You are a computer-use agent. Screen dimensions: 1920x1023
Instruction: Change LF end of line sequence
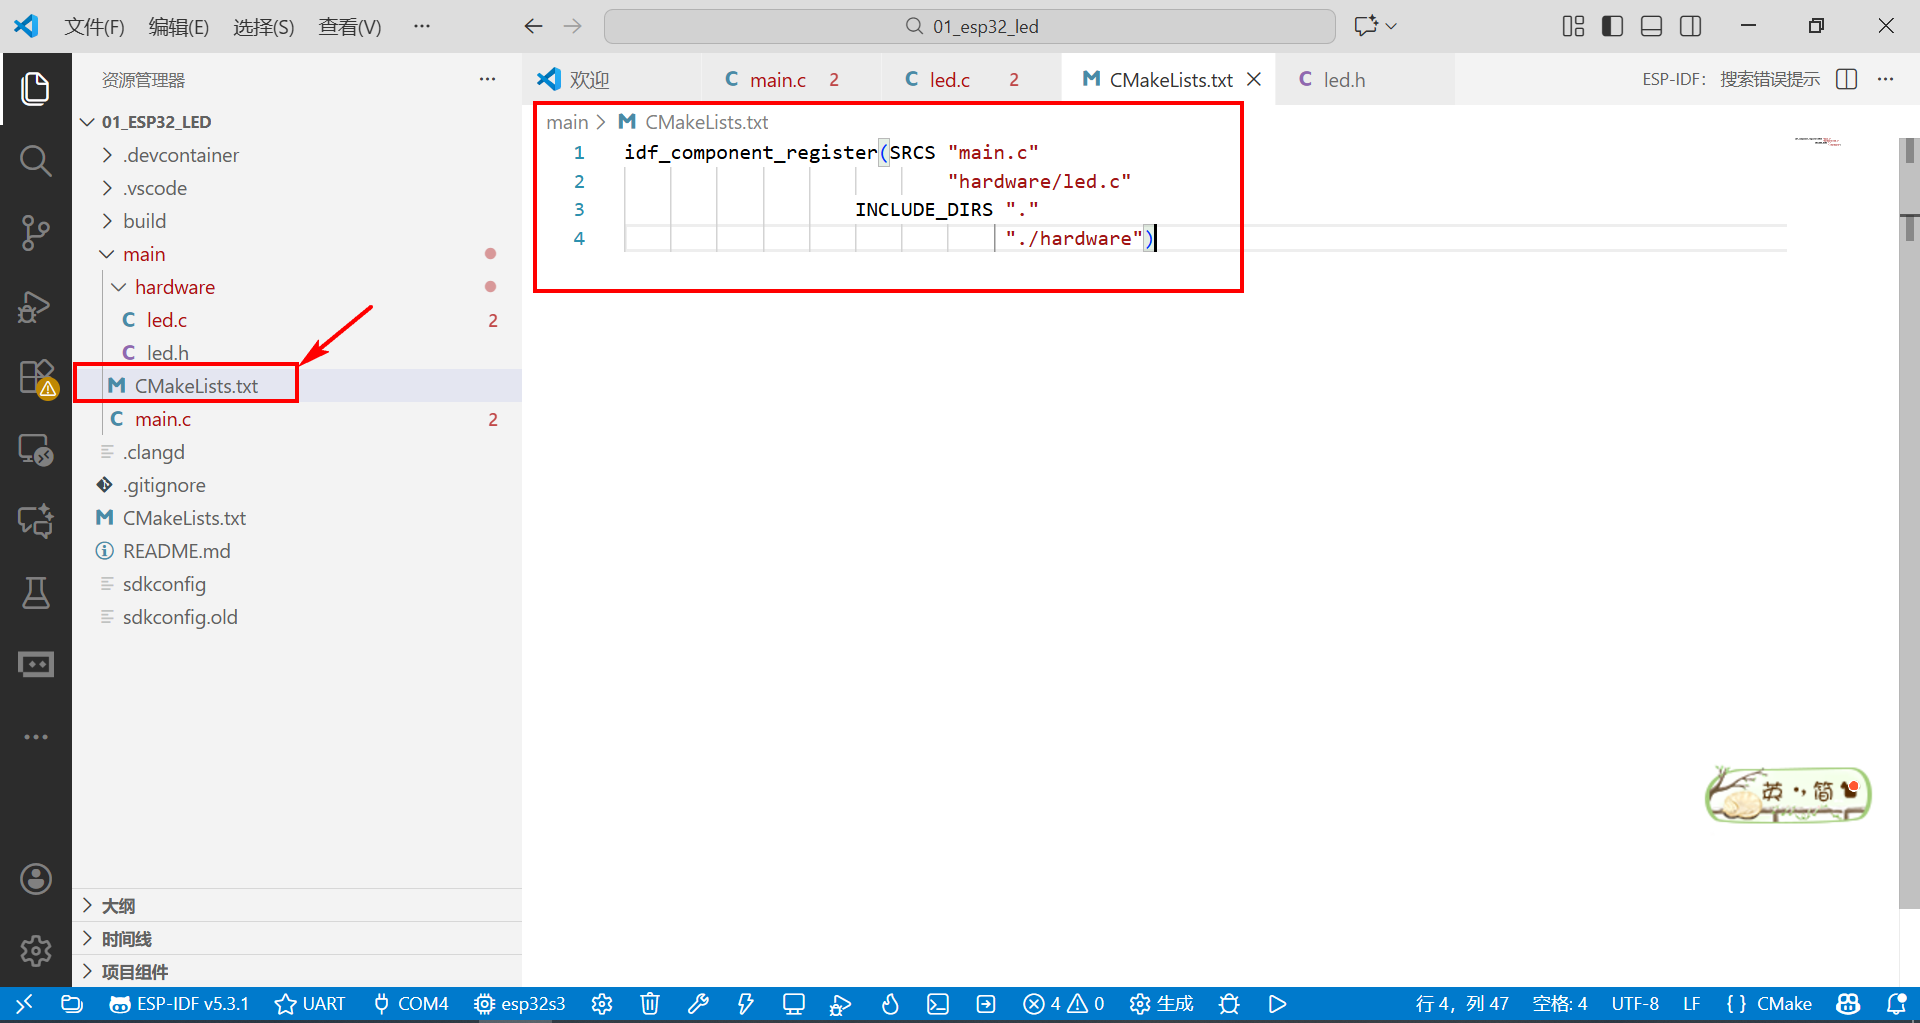(x=1692, y=1003)
